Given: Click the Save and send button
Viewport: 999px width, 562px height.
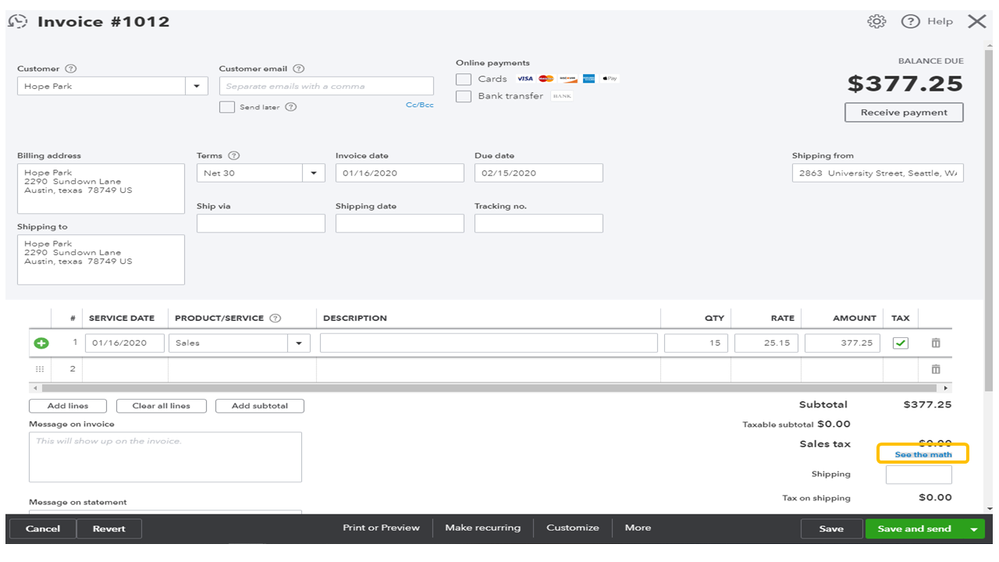Looking at the screenshot, I should coord(914,529).
